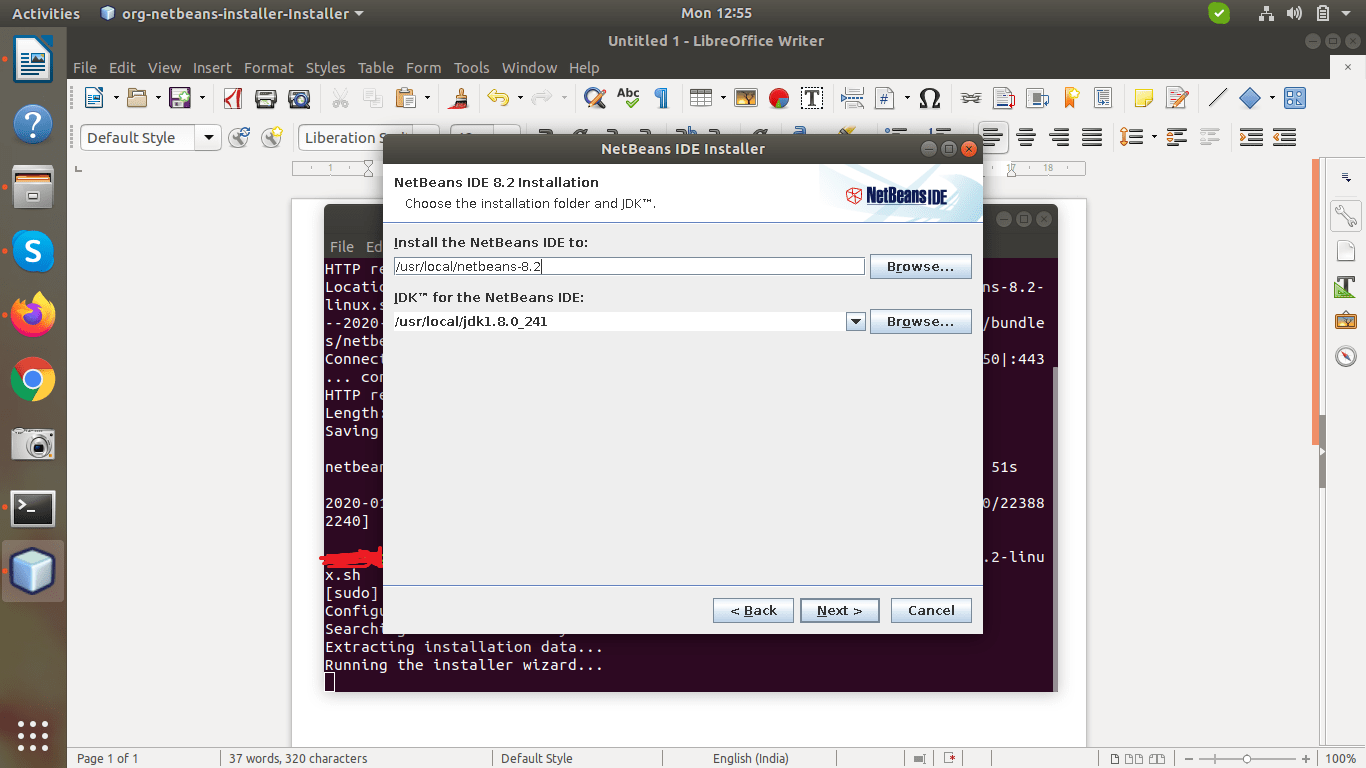Open the Omega special character dialog
Viewport: 1366px width, 768px height.
pyautogui.click(x=929, y=98)
